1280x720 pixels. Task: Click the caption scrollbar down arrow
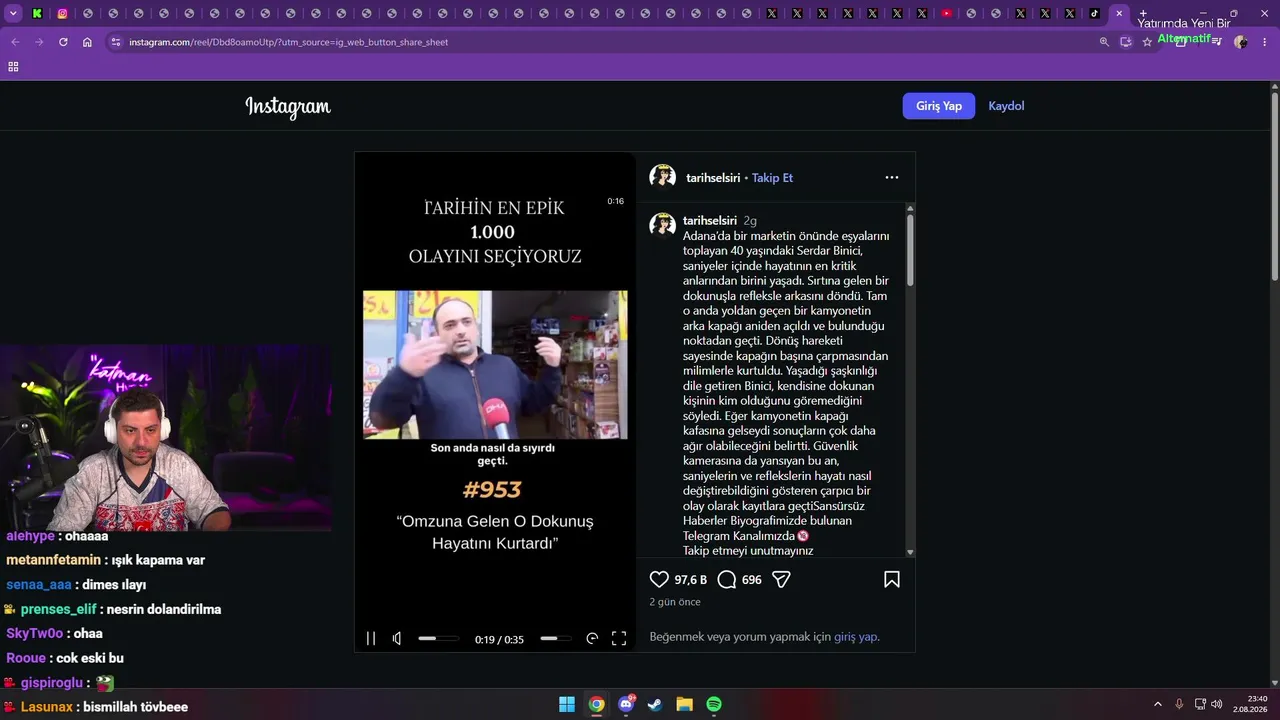(x=910, y=552)
